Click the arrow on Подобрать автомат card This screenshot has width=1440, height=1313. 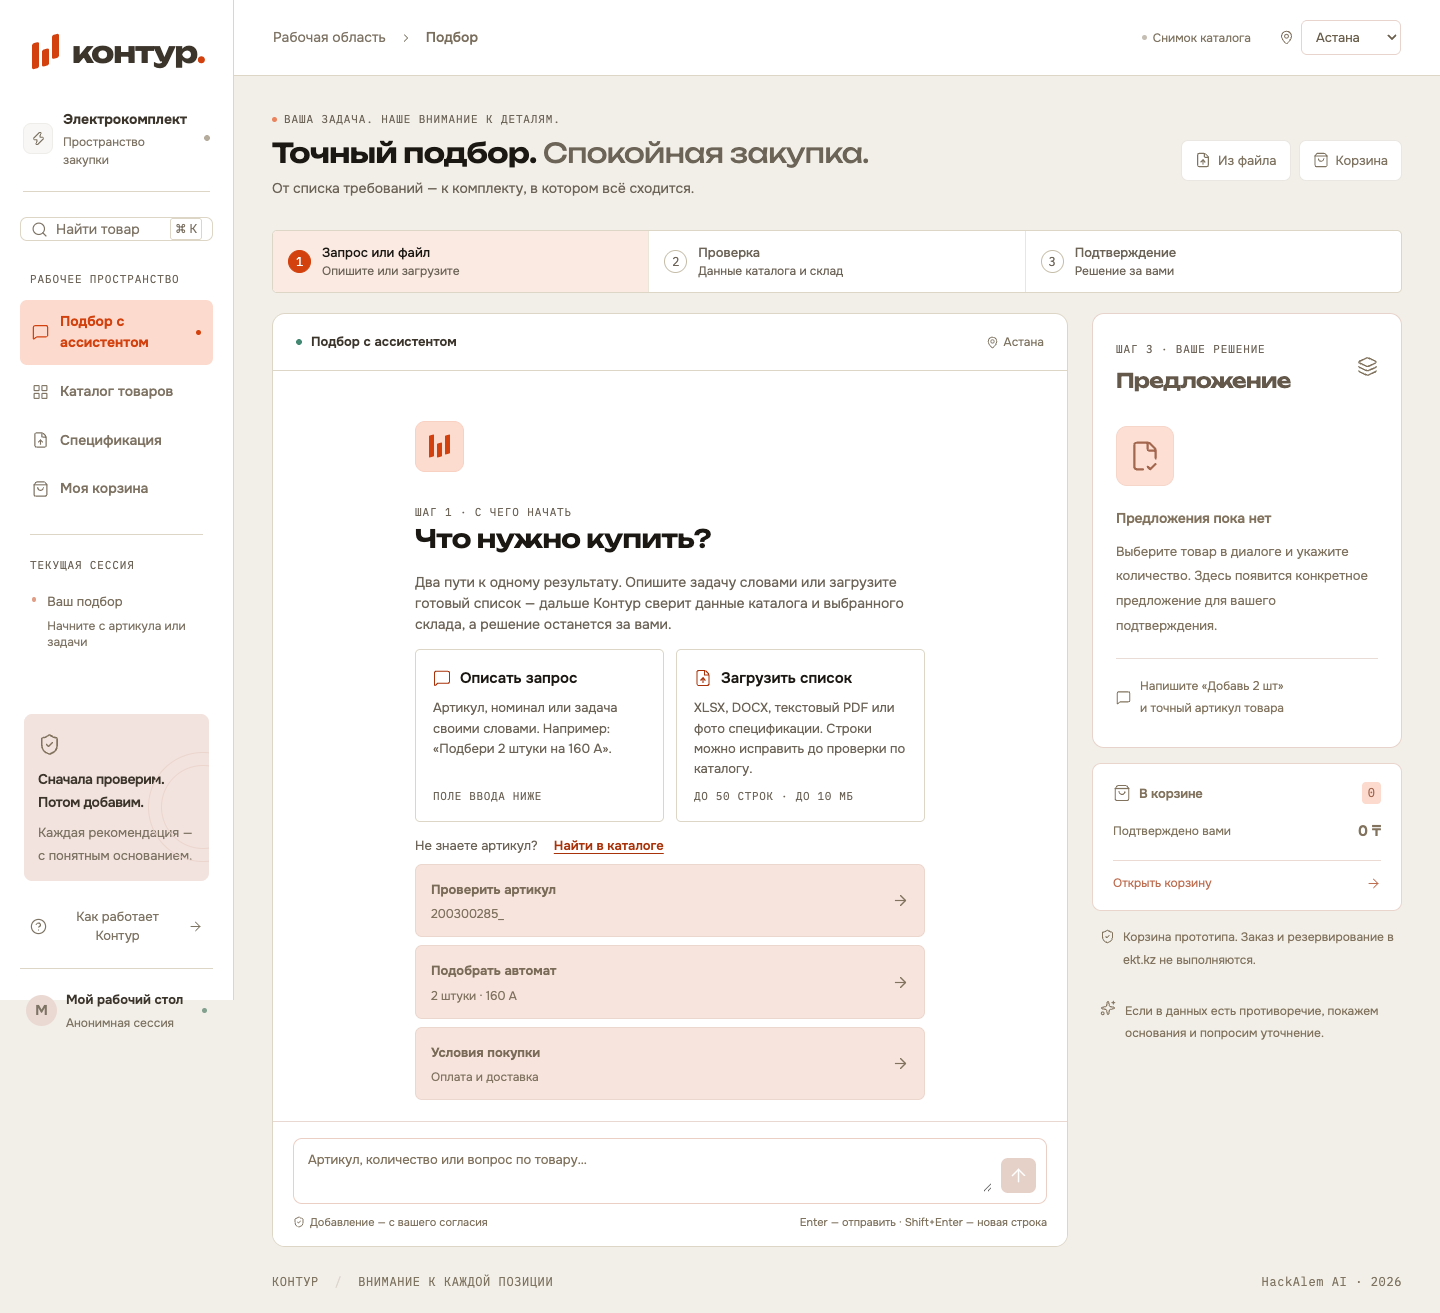pos(900,983)
